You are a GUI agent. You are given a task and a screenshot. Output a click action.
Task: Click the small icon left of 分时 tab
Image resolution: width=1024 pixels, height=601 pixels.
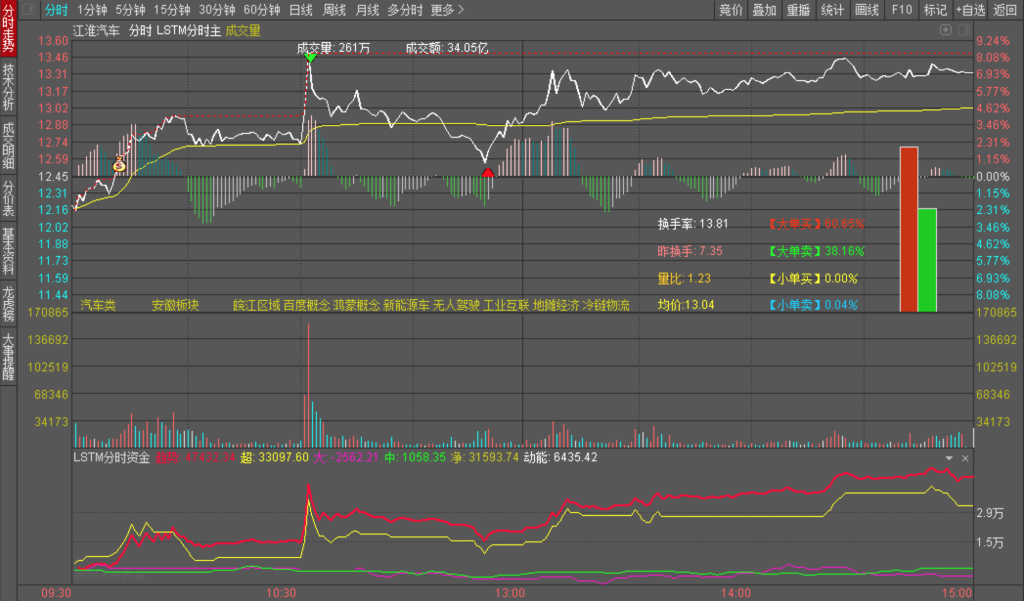click(27, 10)
